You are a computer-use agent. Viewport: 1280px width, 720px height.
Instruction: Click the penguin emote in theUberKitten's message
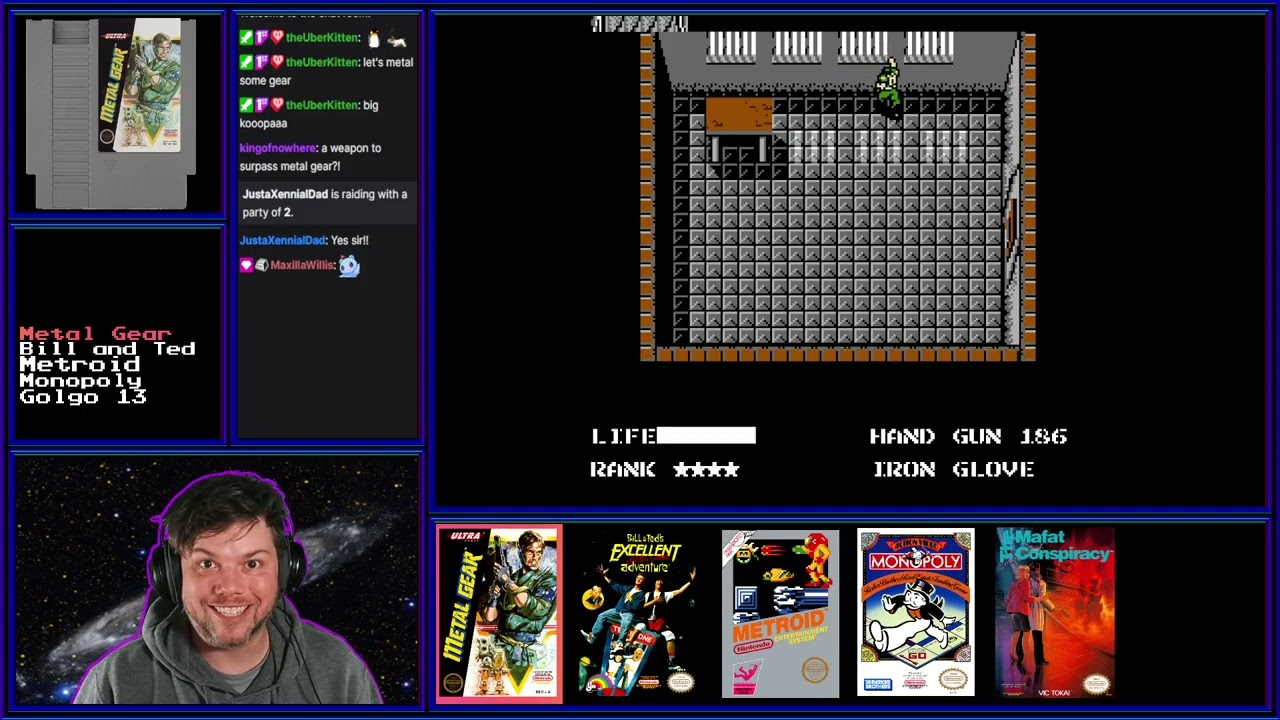[374, 39]
